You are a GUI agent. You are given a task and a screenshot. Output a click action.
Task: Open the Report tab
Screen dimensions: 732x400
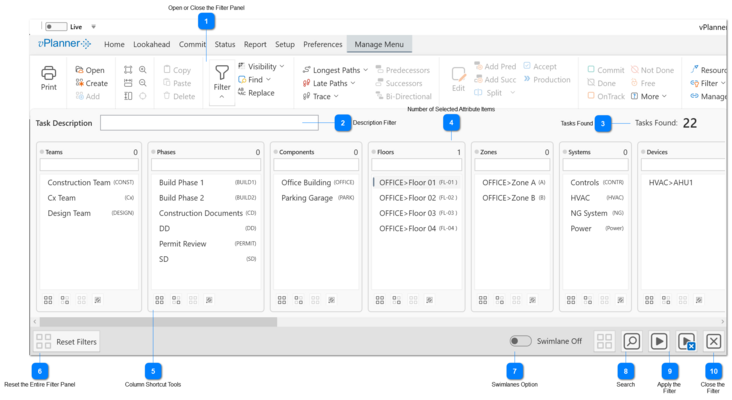255,44
